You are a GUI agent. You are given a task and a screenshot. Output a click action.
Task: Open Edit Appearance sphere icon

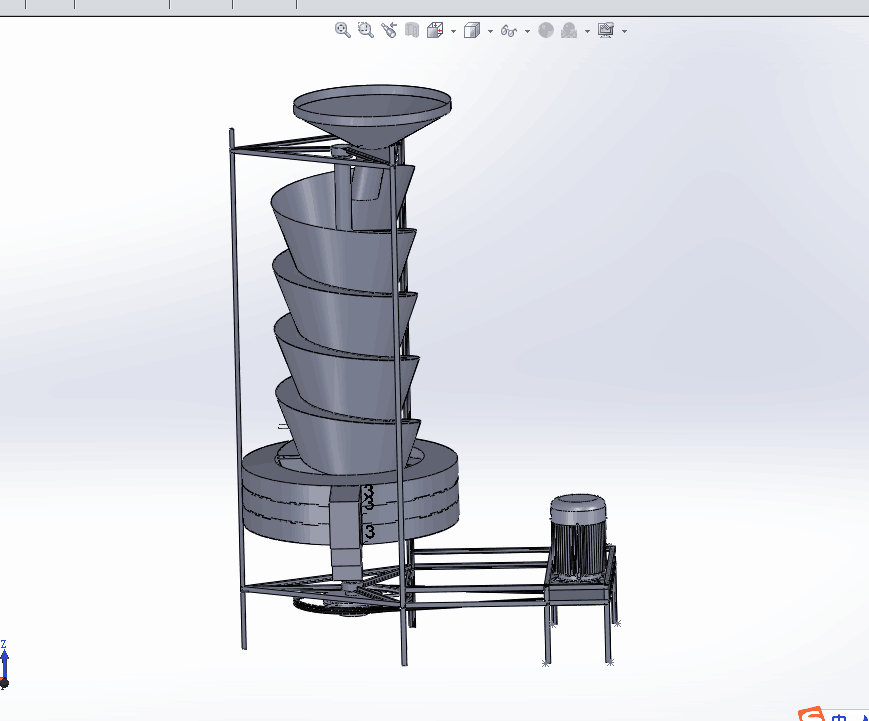(x=546, y=30)
